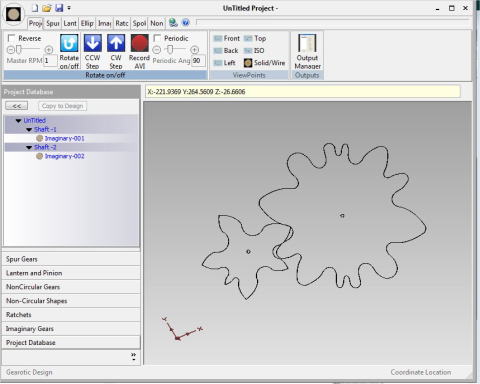Click the open folder icon in title bar
This screenshot has height=384, width=480.
click(47, 8)
